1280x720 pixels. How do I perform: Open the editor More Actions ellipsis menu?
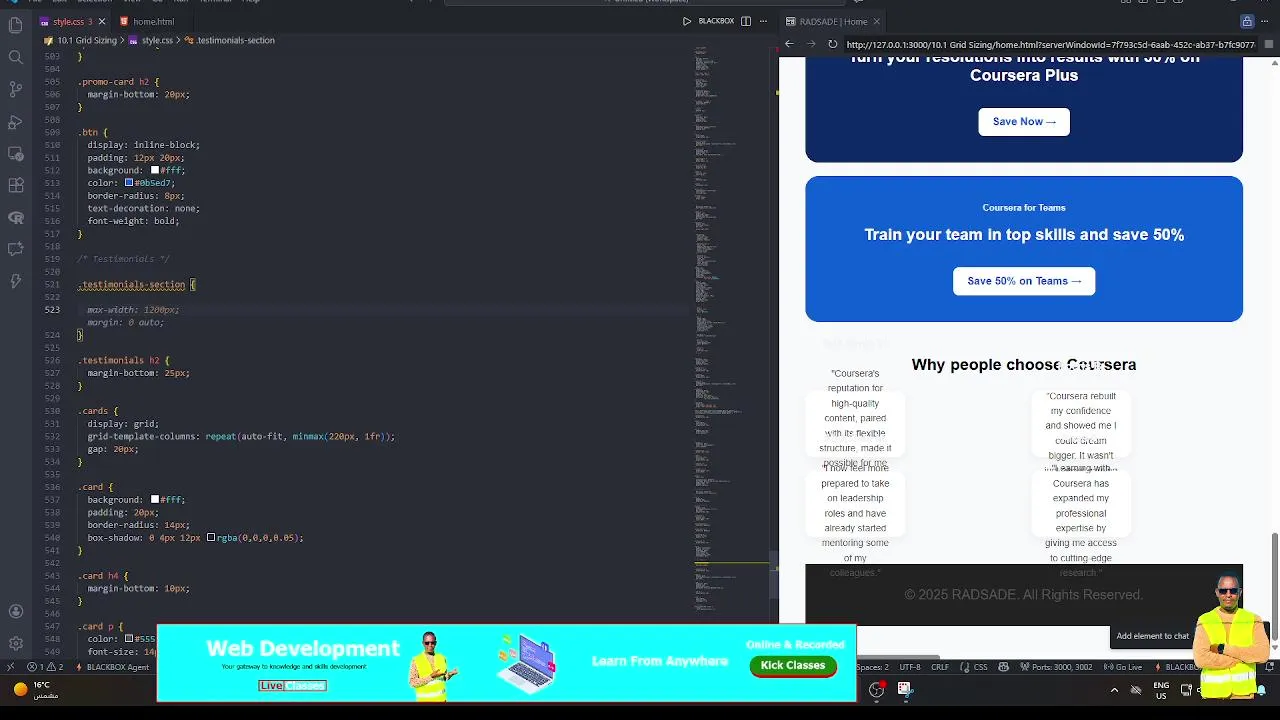[x=763, y=21]
